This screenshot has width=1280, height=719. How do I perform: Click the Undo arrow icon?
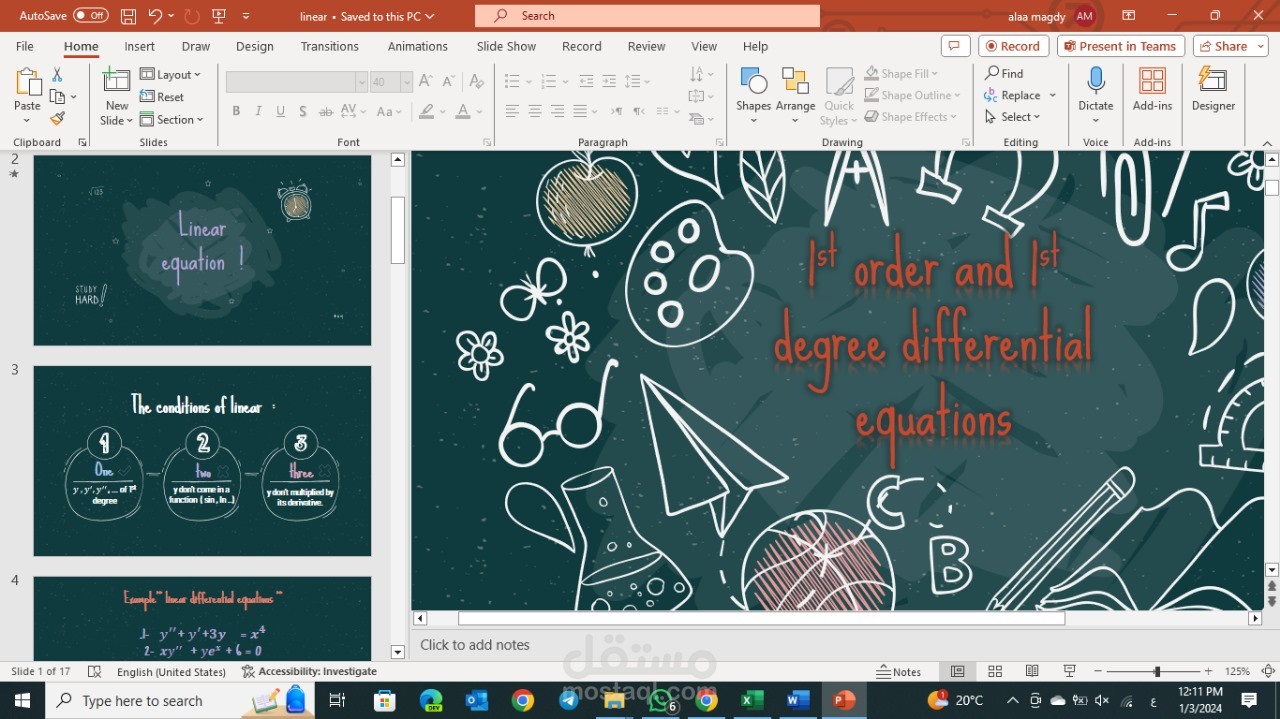tap(155, 16)
